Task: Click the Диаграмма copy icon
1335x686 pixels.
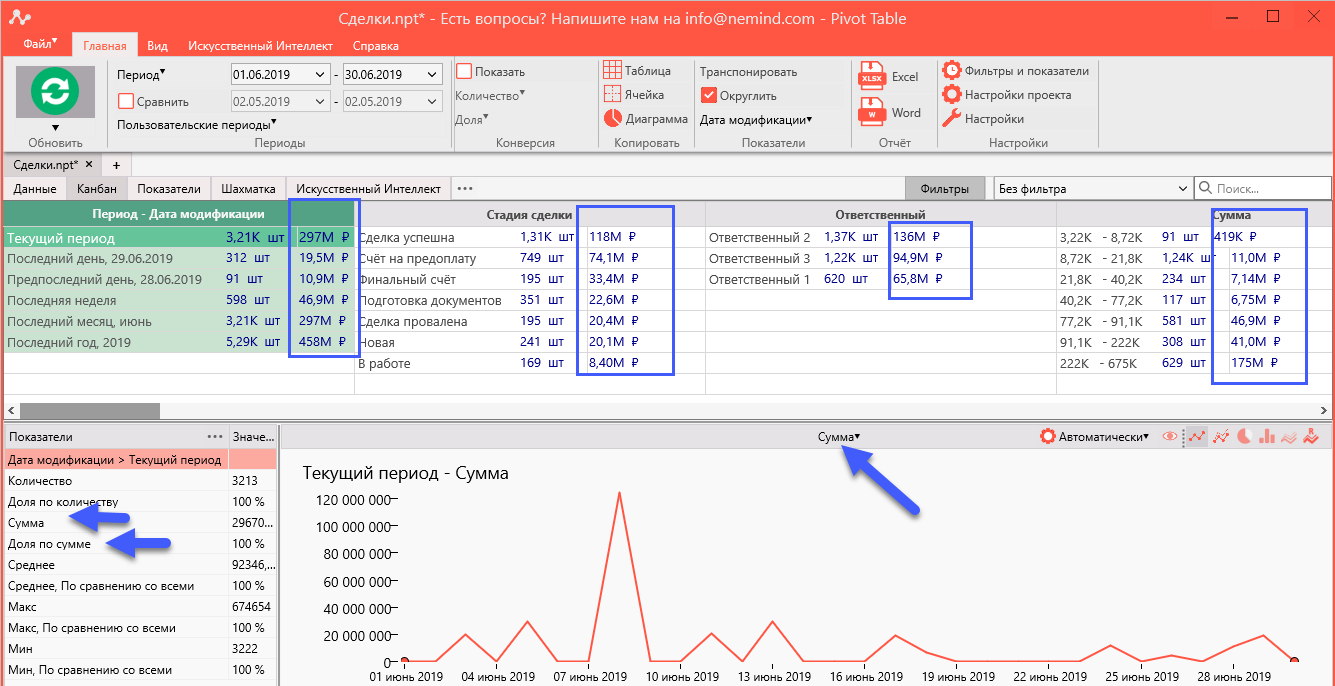Action: click(612, 118)
